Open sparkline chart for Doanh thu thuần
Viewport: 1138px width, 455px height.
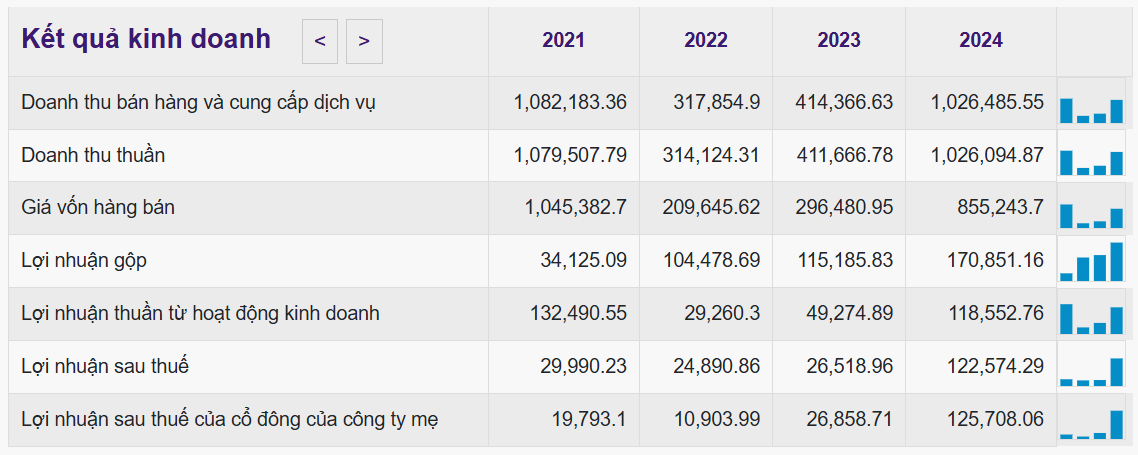[x=1091, y=158]
